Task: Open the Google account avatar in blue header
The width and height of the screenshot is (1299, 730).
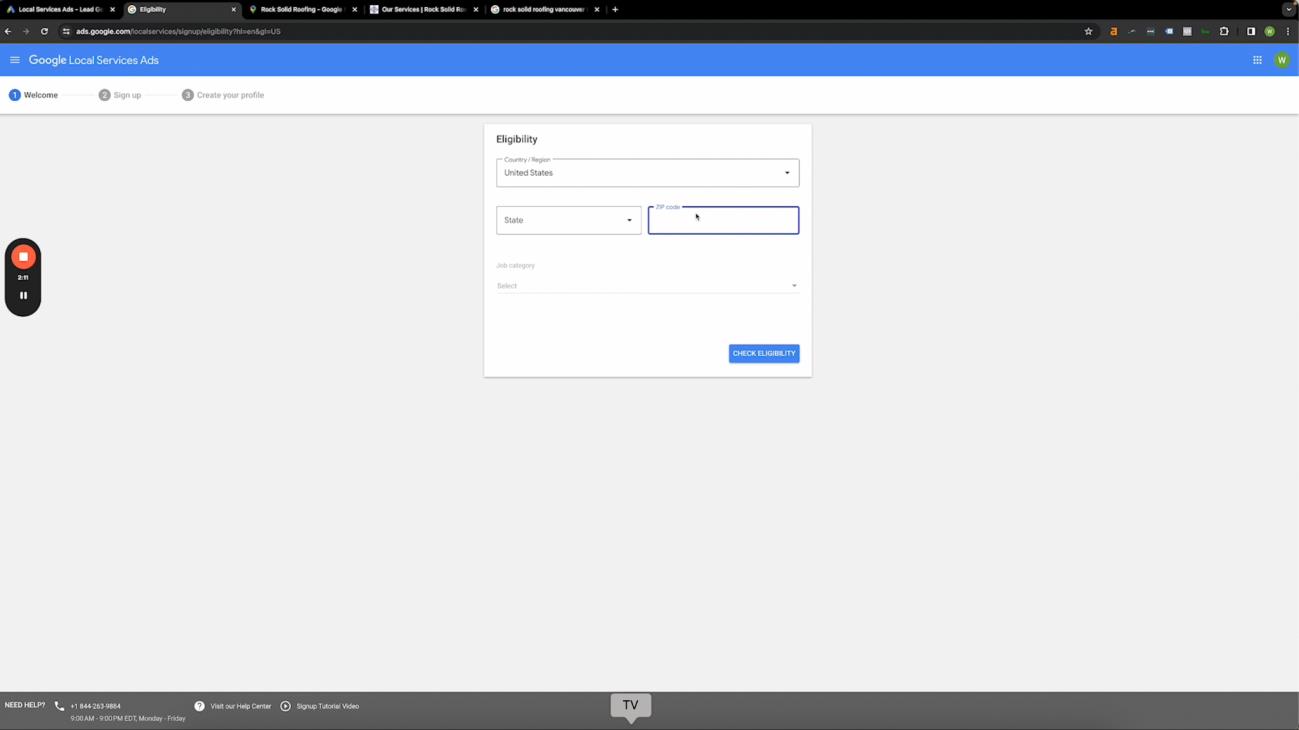Action: 1282,60
